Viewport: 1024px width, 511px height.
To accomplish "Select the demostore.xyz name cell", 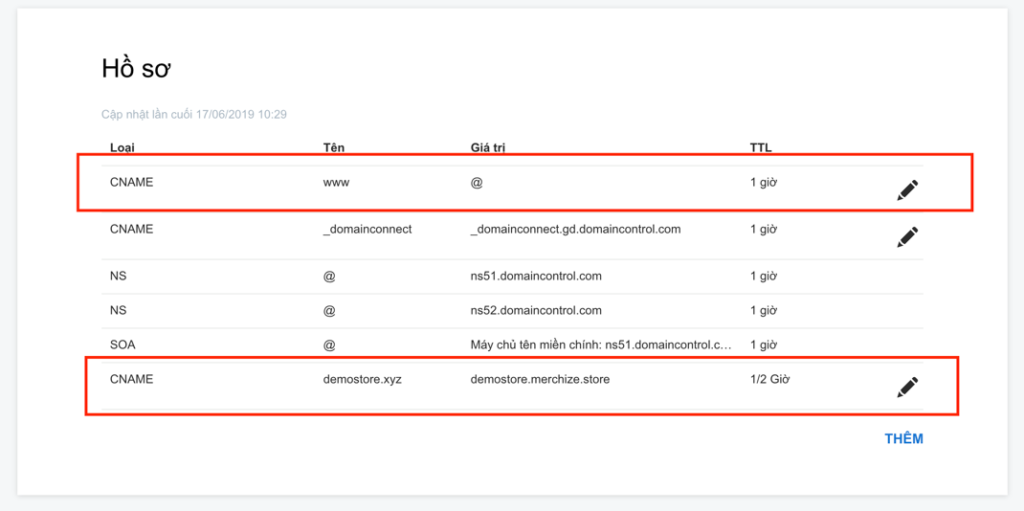I will [x=362, y=379].
